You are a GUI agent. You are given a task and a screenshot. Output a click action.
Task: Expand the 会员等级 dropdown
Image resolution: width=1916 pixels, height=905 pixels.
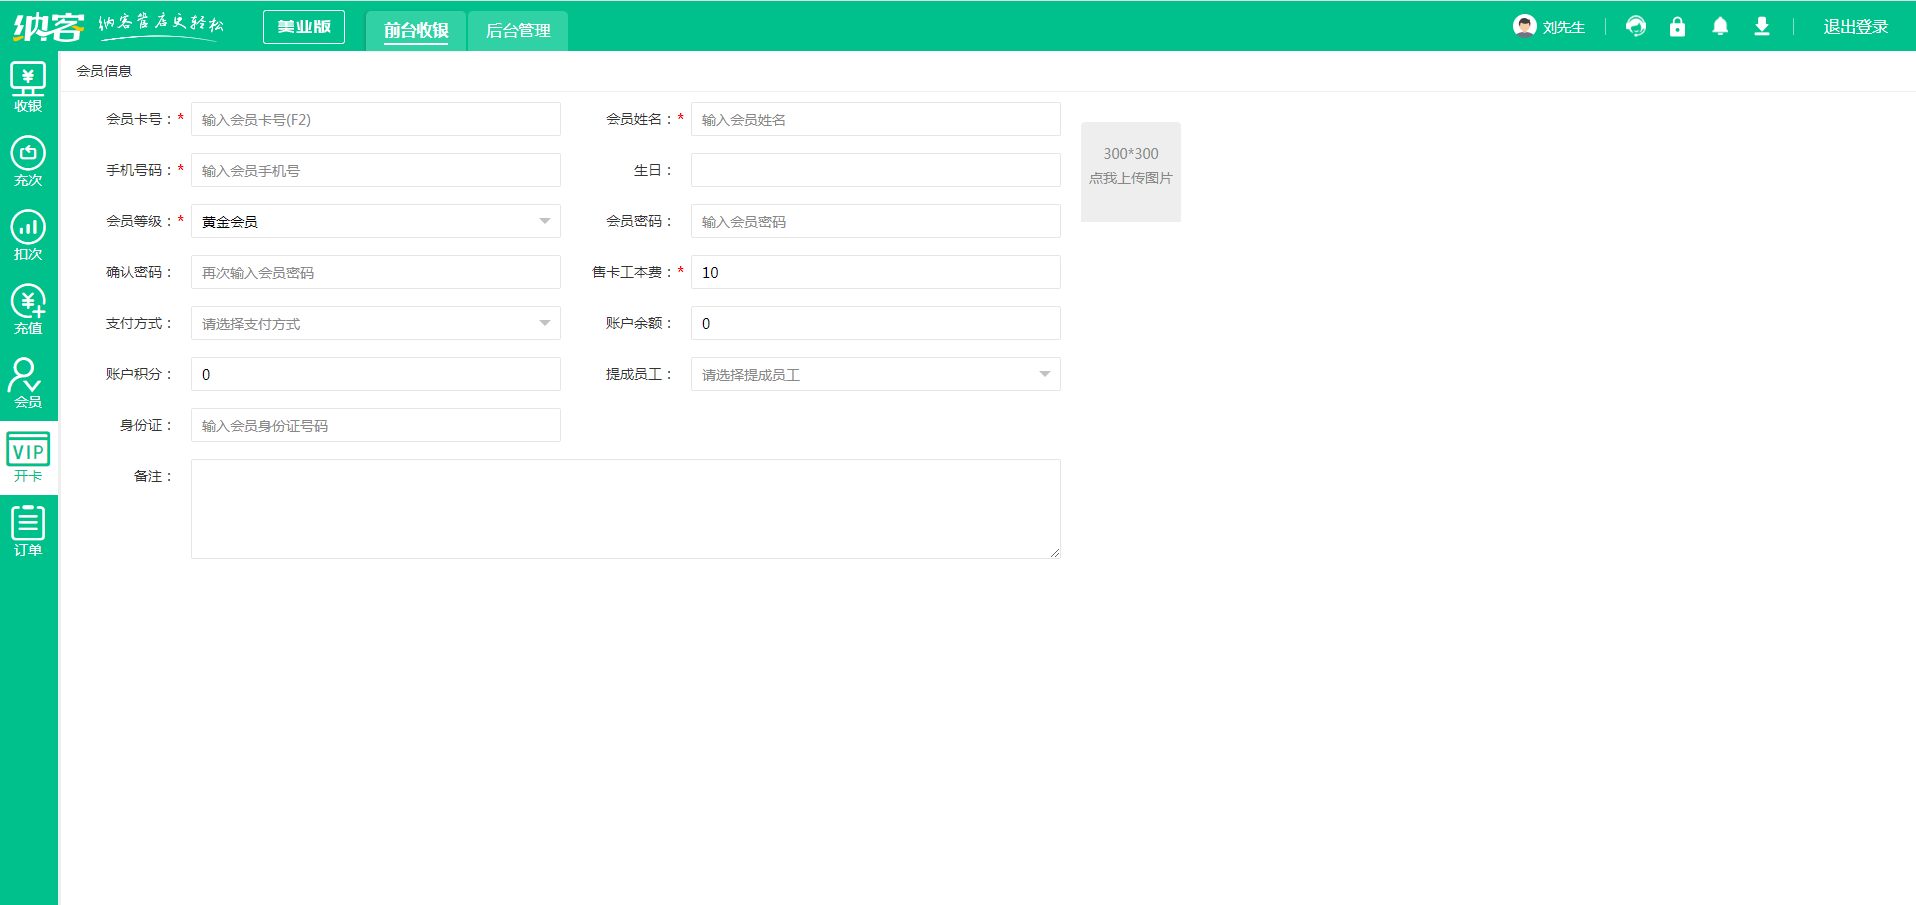click(375, 221)
